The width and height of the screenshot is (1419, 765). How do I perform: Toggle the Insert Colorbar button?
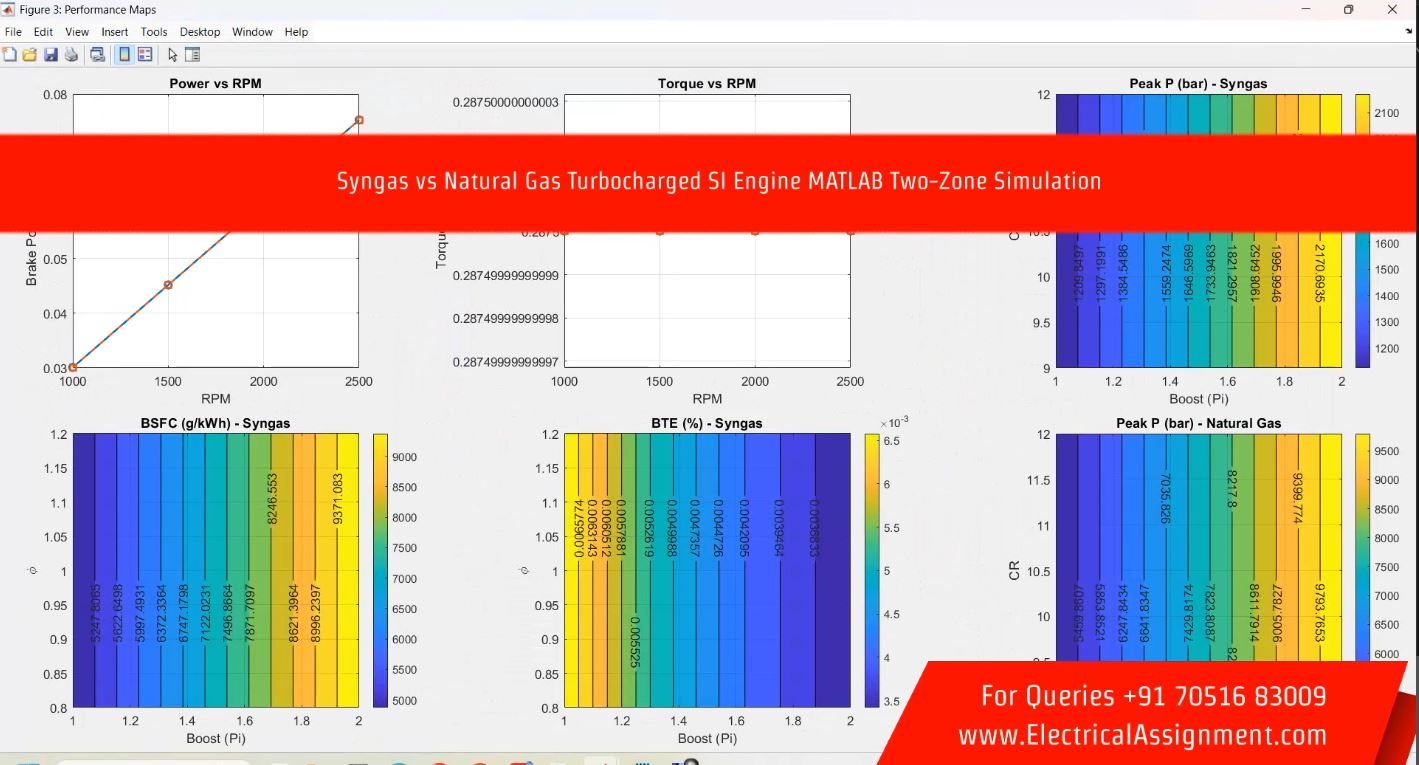[x=124, y=55]
